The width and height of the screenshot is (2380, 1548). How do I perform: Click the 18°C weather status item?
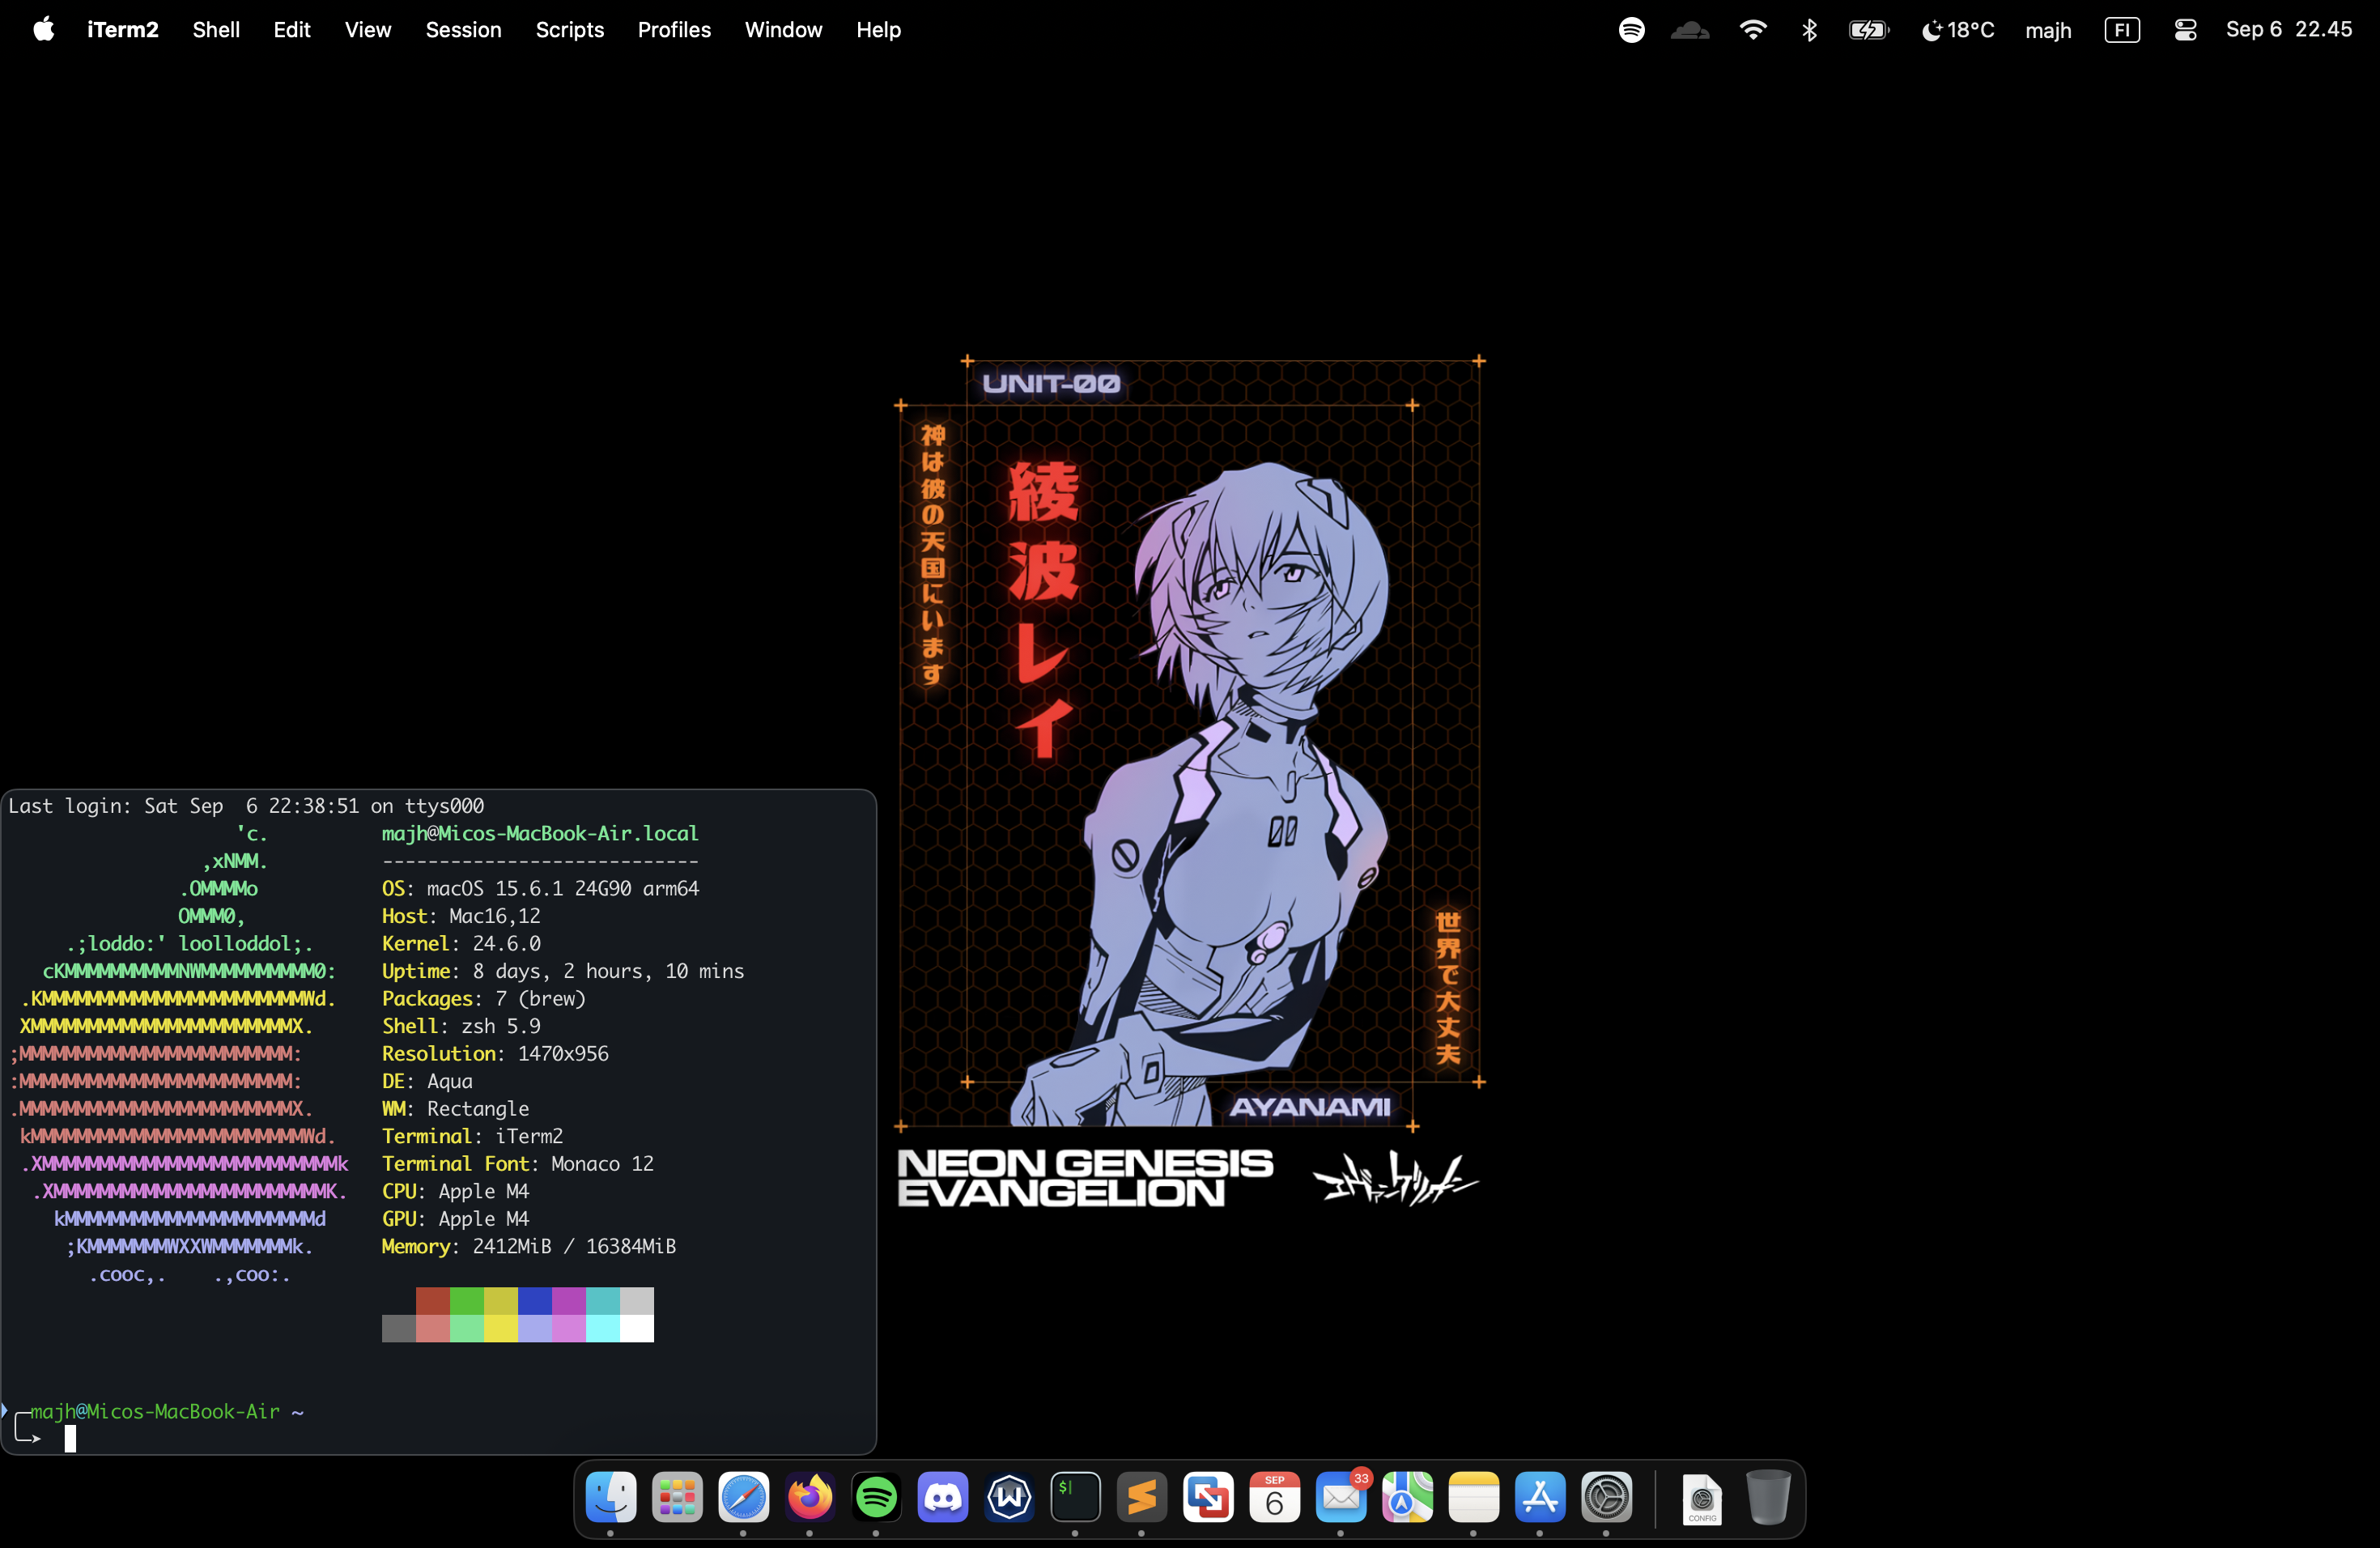click(x=1958, y=30)
